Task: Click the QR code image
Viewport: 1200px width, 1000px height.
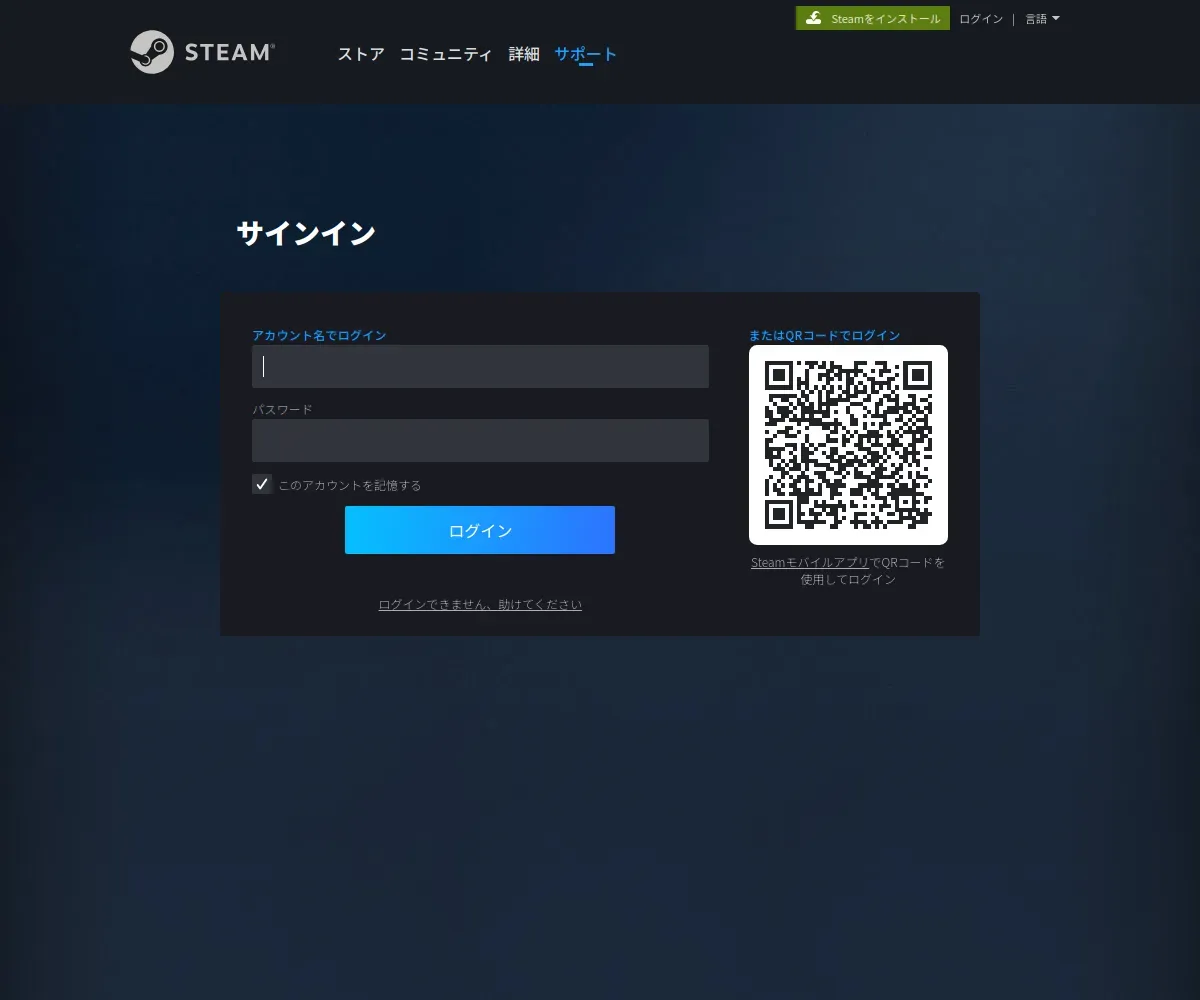Action: coord(848,445)
